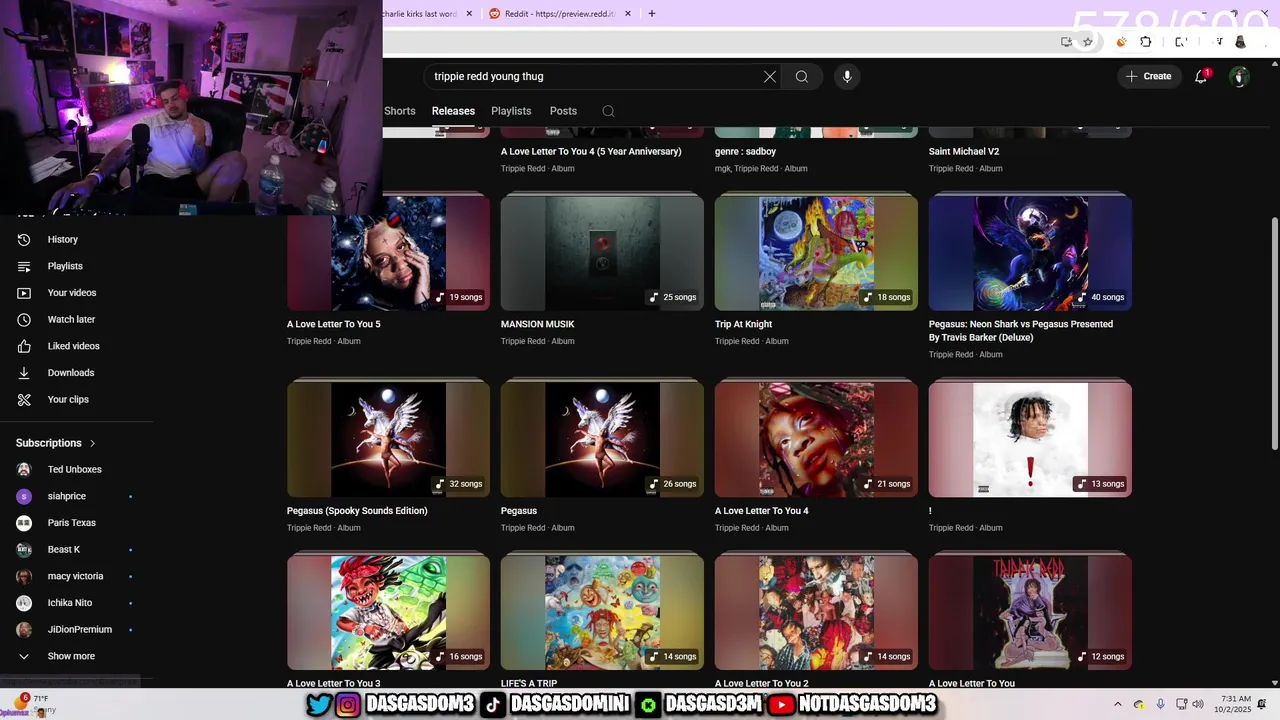Clear the search query with the X icon
This screenshot has width=1280, height=720.
coord(770,76)
